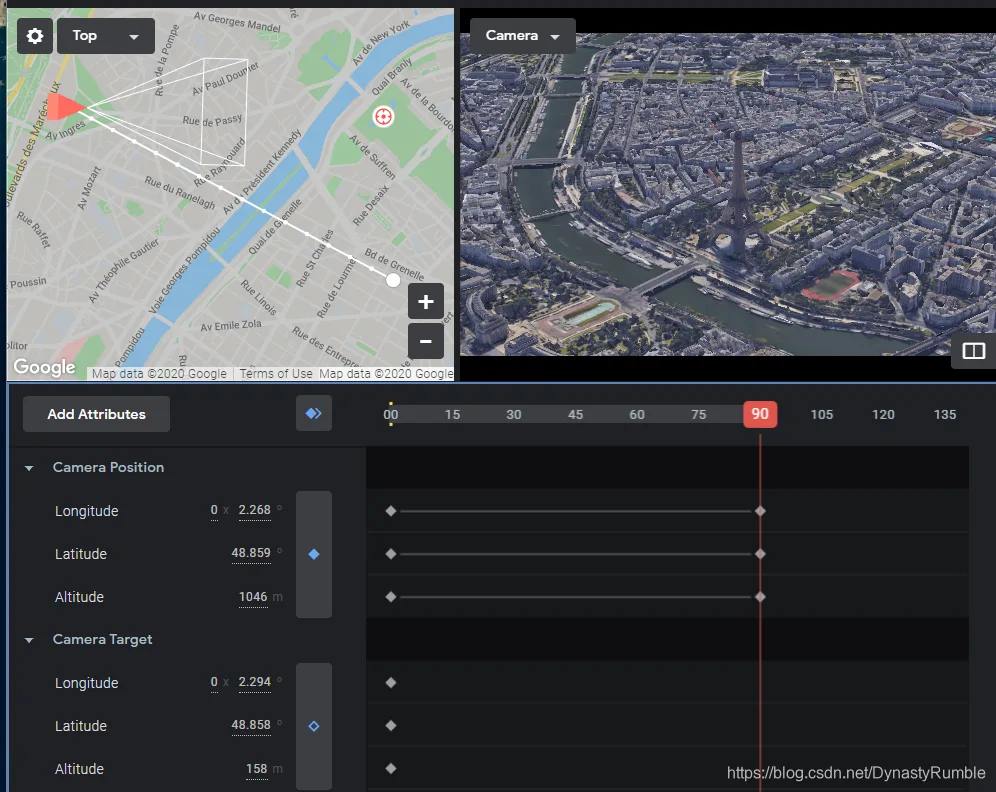Click the Camera Position Altitude value 1046
Image resolution: width=996 pixels, height=792 pixels.
click(x=253, y=597)
